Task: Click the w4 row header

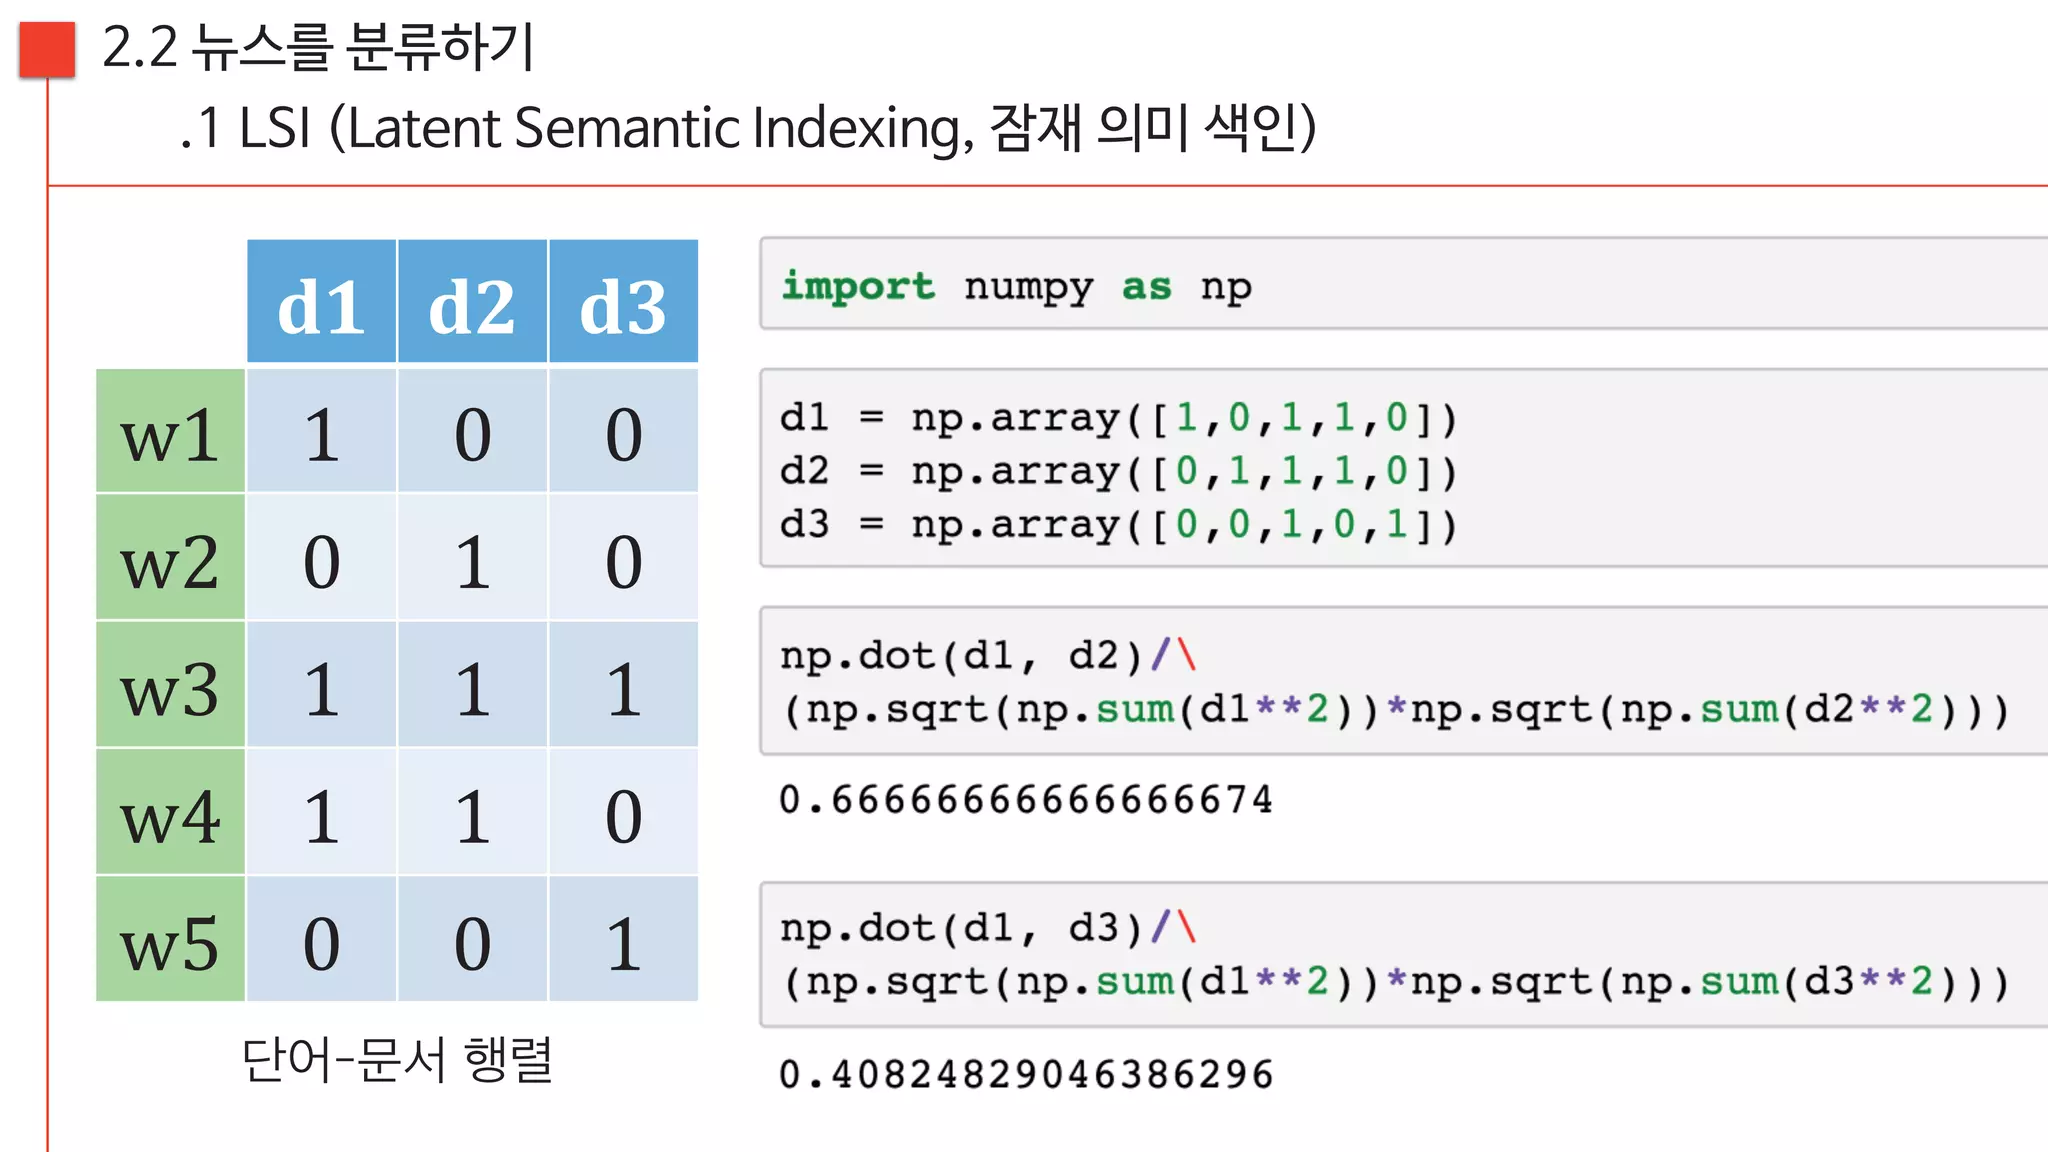Action: click(170, 811)
